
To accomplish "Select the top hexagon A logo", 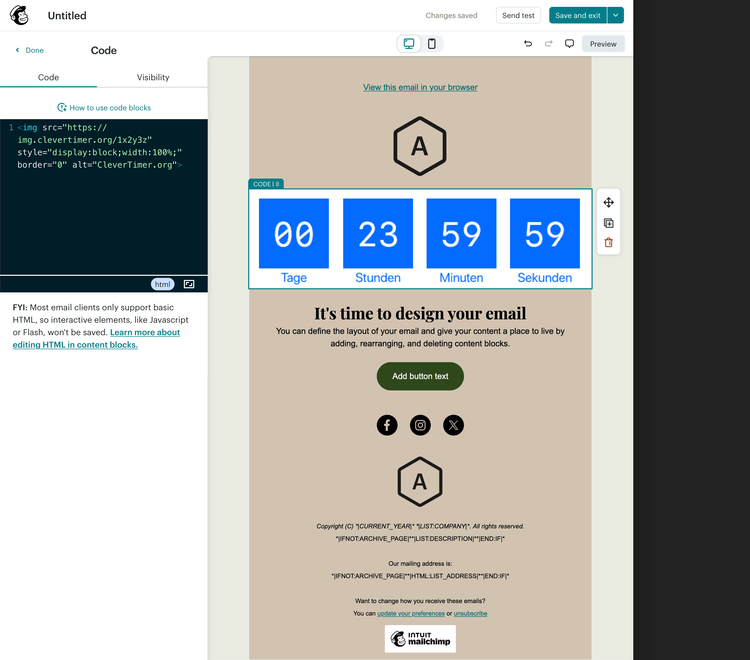I will (420, 146).
